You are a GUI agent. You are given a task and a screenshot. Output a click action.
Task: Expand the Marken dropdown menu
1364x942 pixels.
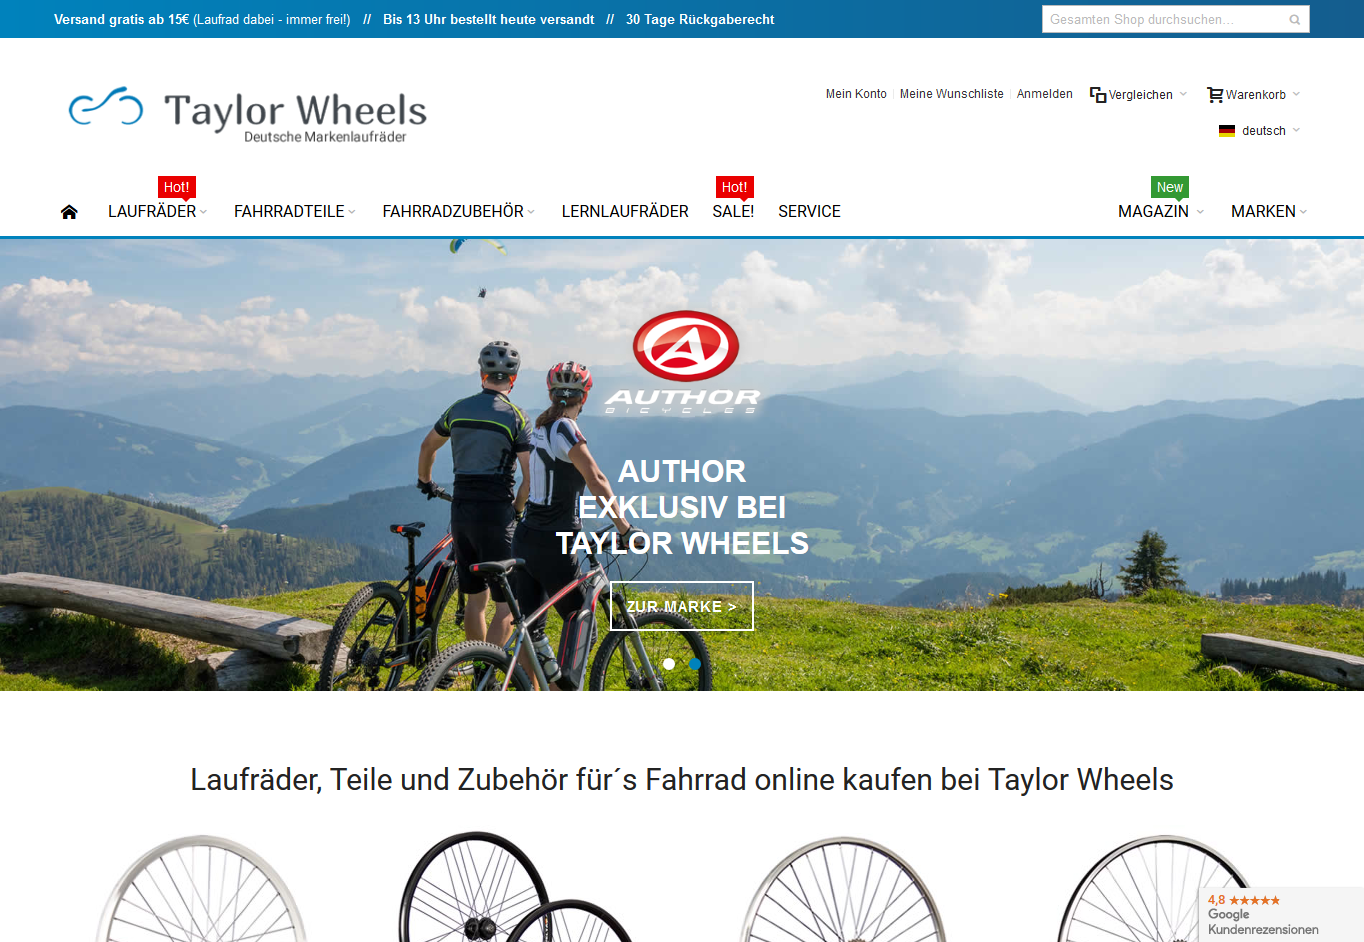click(x=1269, y=212)
